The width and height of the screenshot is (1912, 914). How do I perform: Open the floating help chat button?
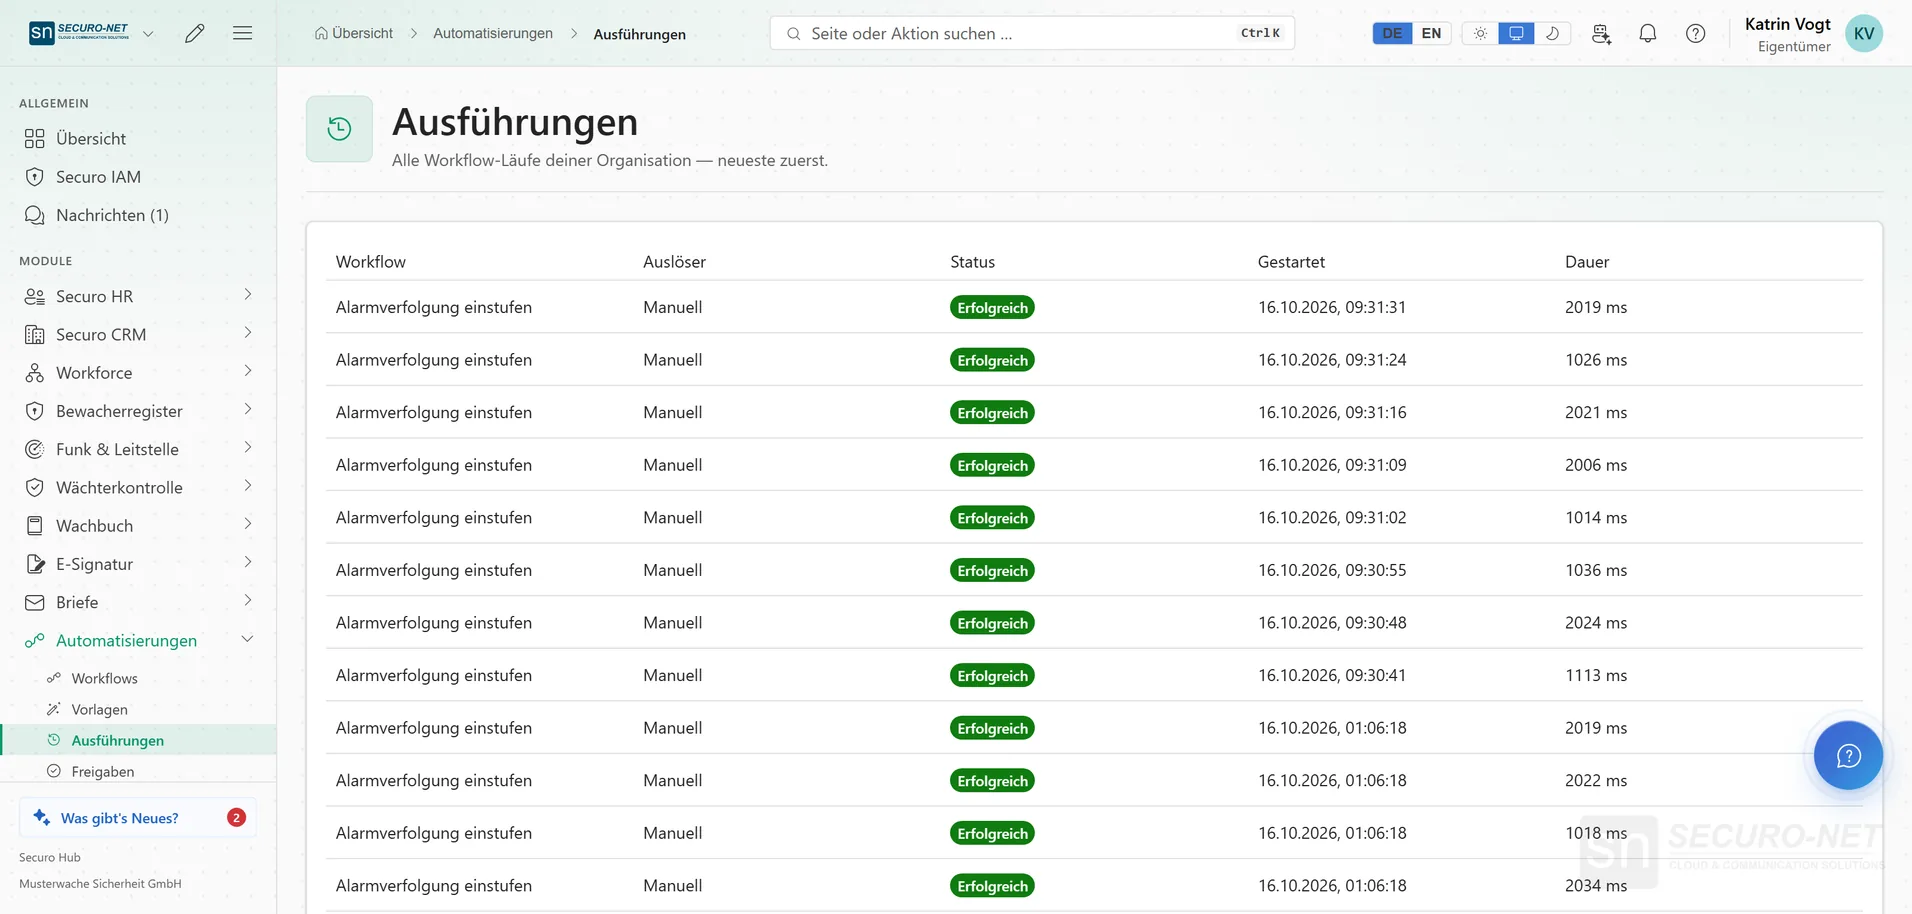click(x=1848, y=755)
